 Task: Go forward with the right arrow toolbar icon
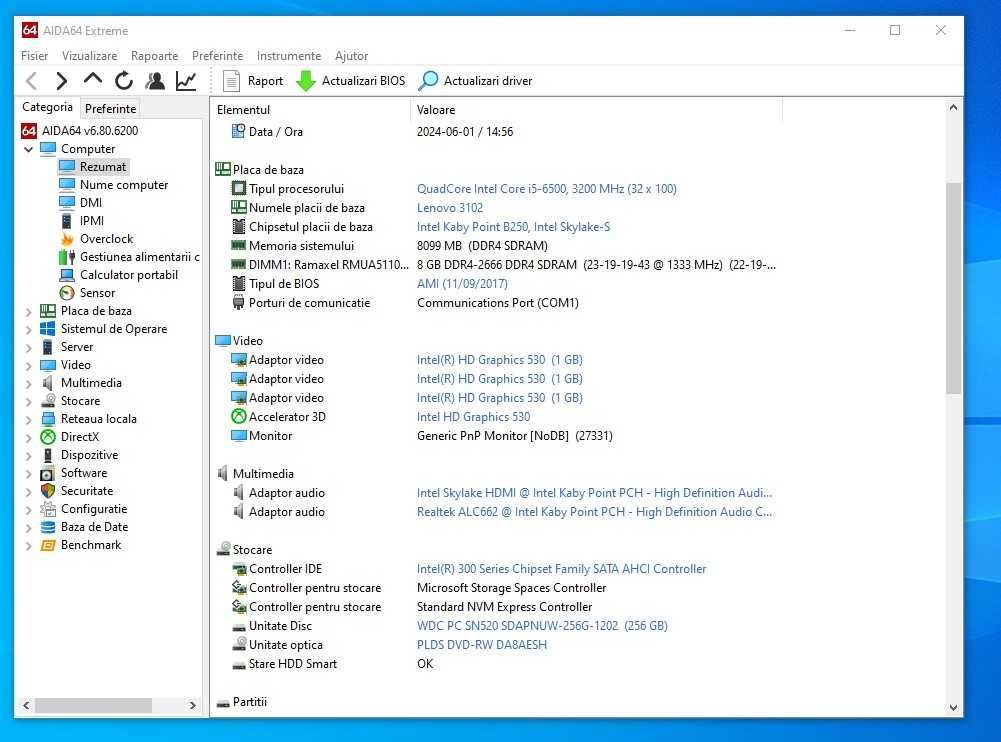click(x=62, y=80)
